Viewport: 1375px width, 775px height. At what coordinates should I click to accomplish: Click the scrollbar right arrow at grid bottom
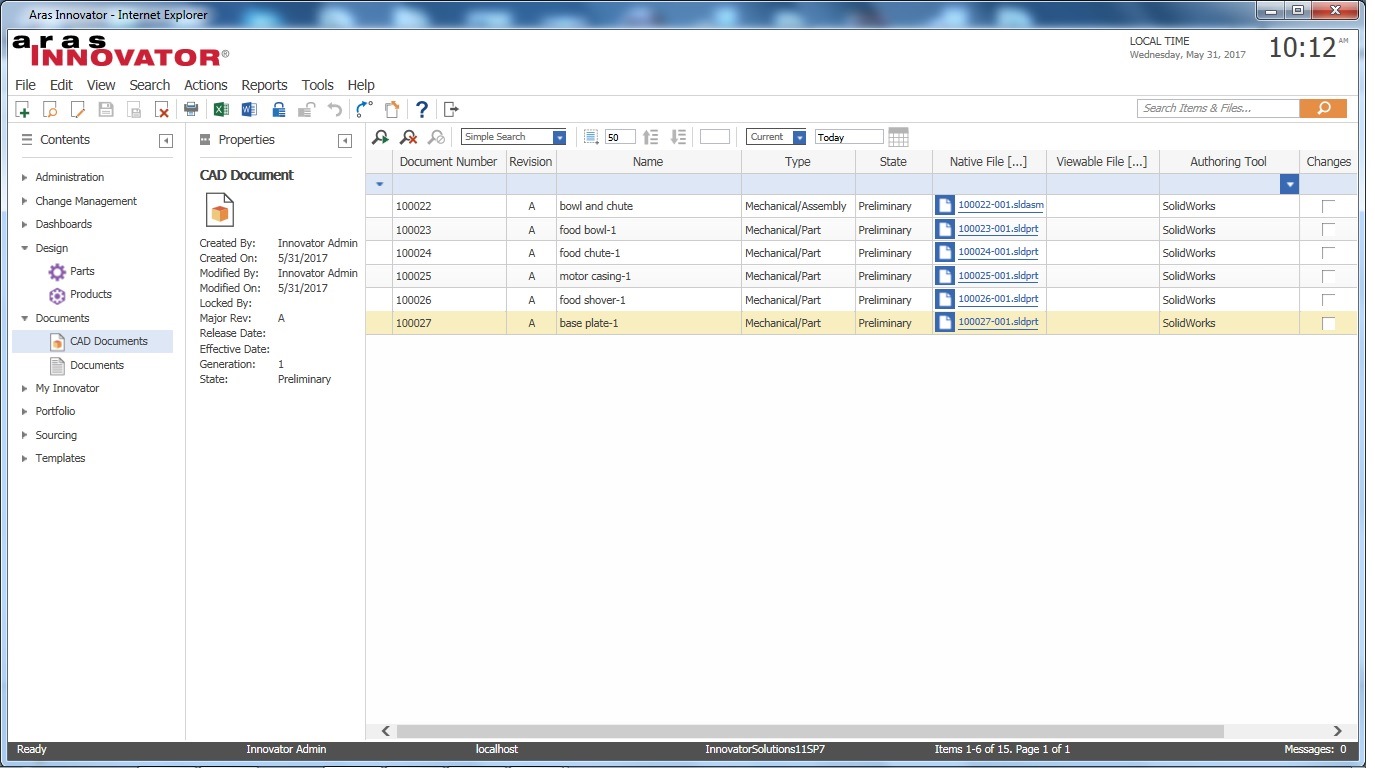[x=1338, y=732]
